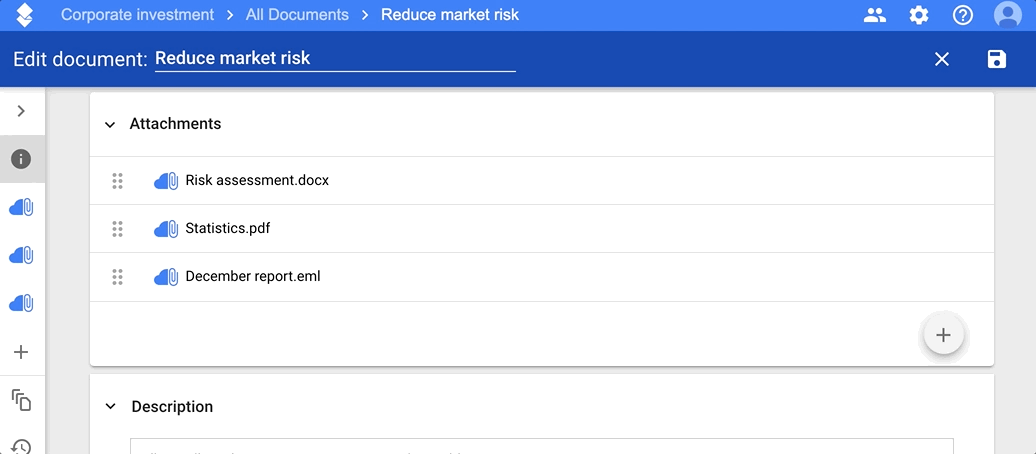Select the info icon in sidebar

pos(21,159)
